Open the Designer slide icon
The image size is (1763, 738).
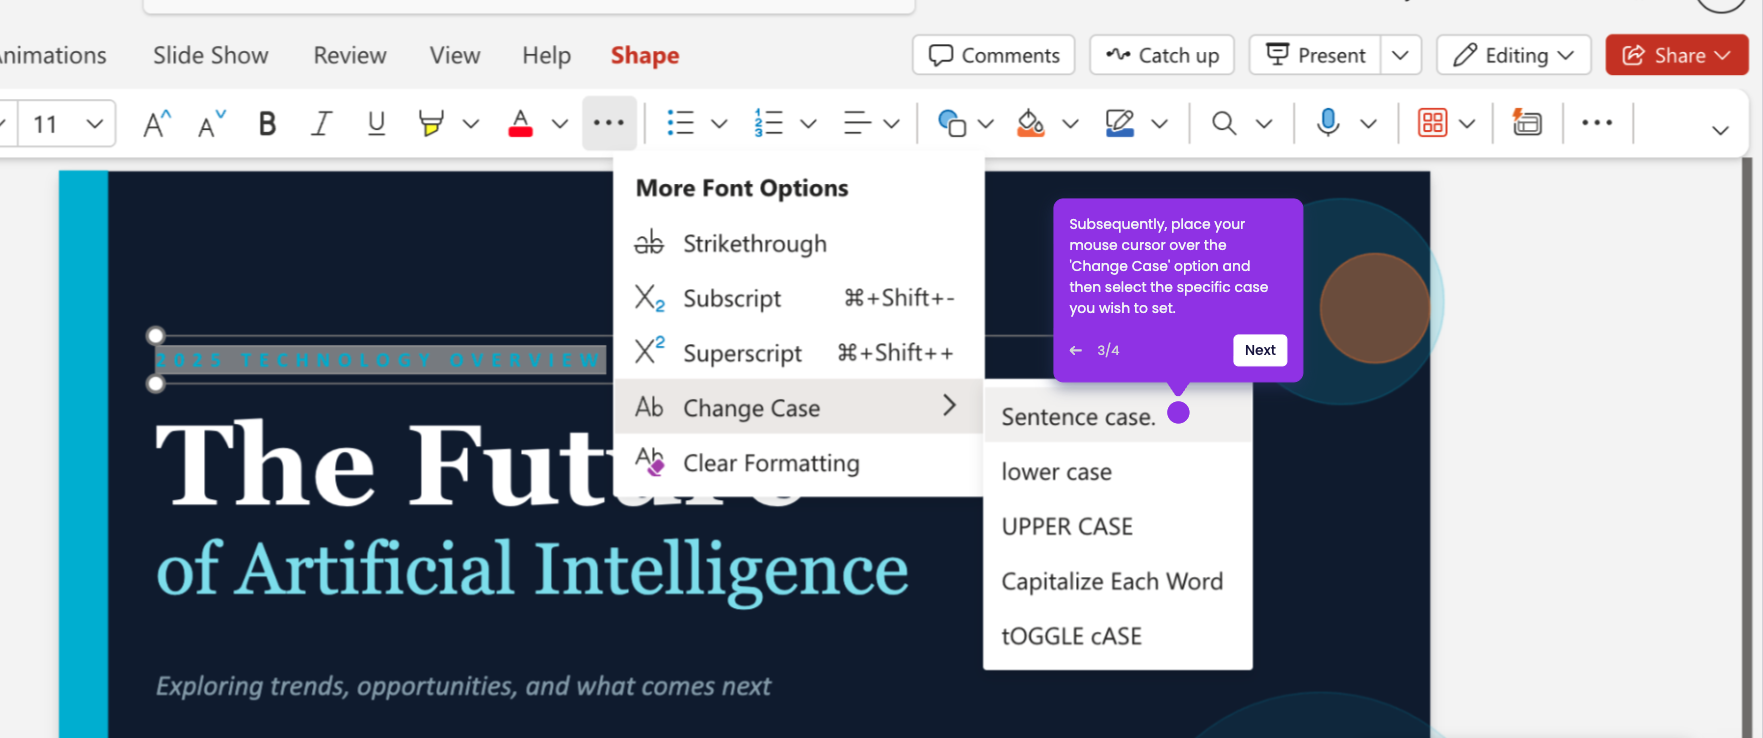[x=1527, y=123]
